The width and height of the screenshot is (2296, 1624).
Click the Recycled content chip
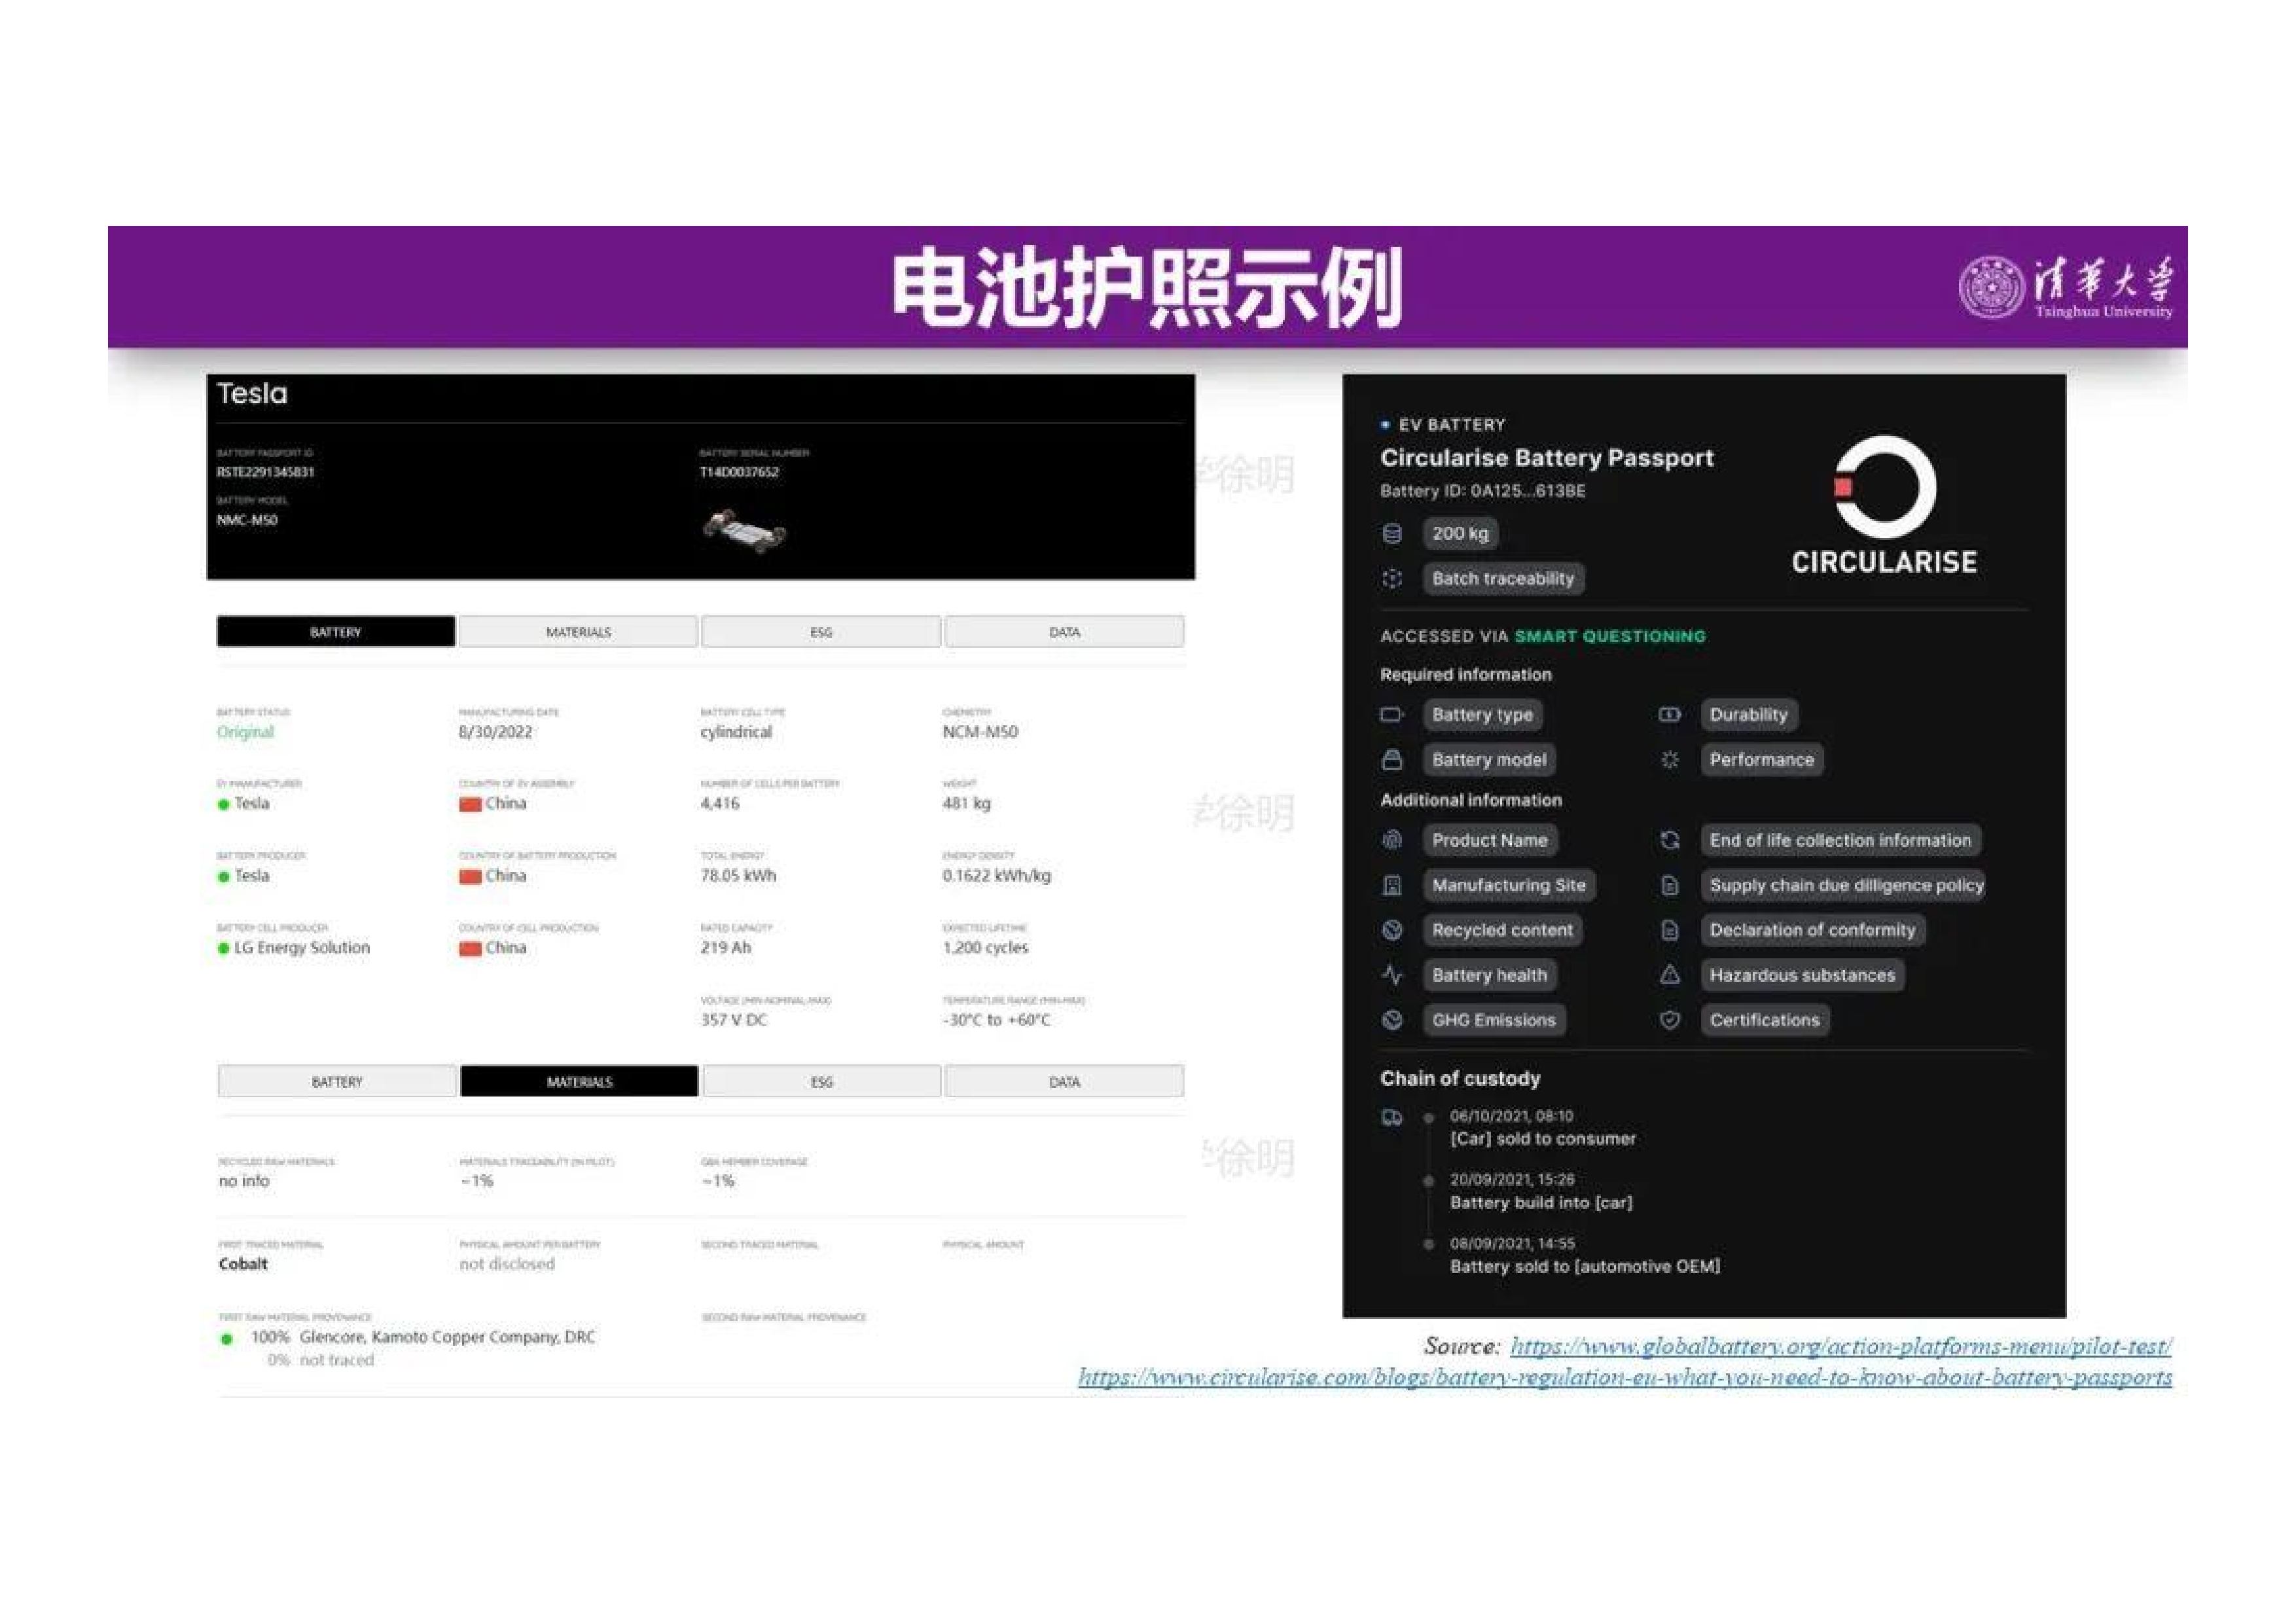pyautogui.click(x=1502, y=930)
